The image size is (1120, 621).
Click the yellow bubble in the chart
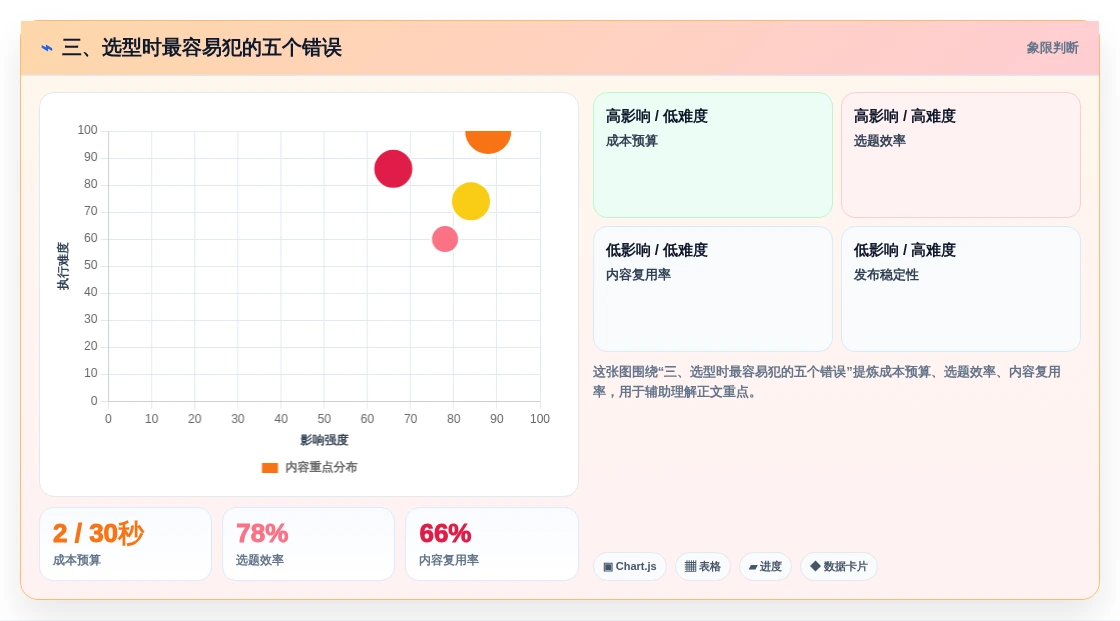[x=471, y=201]
